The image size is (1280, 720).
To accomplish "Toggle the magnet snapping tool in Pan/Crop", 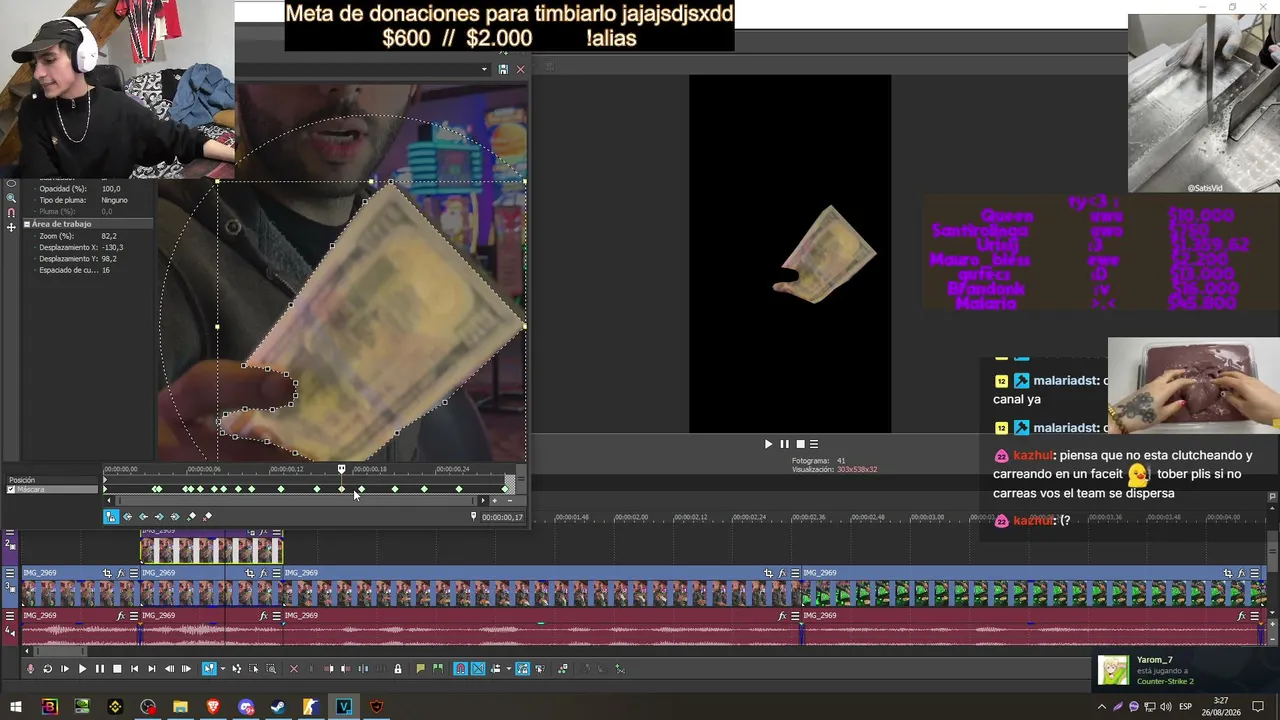I will [x=11, y=213].
